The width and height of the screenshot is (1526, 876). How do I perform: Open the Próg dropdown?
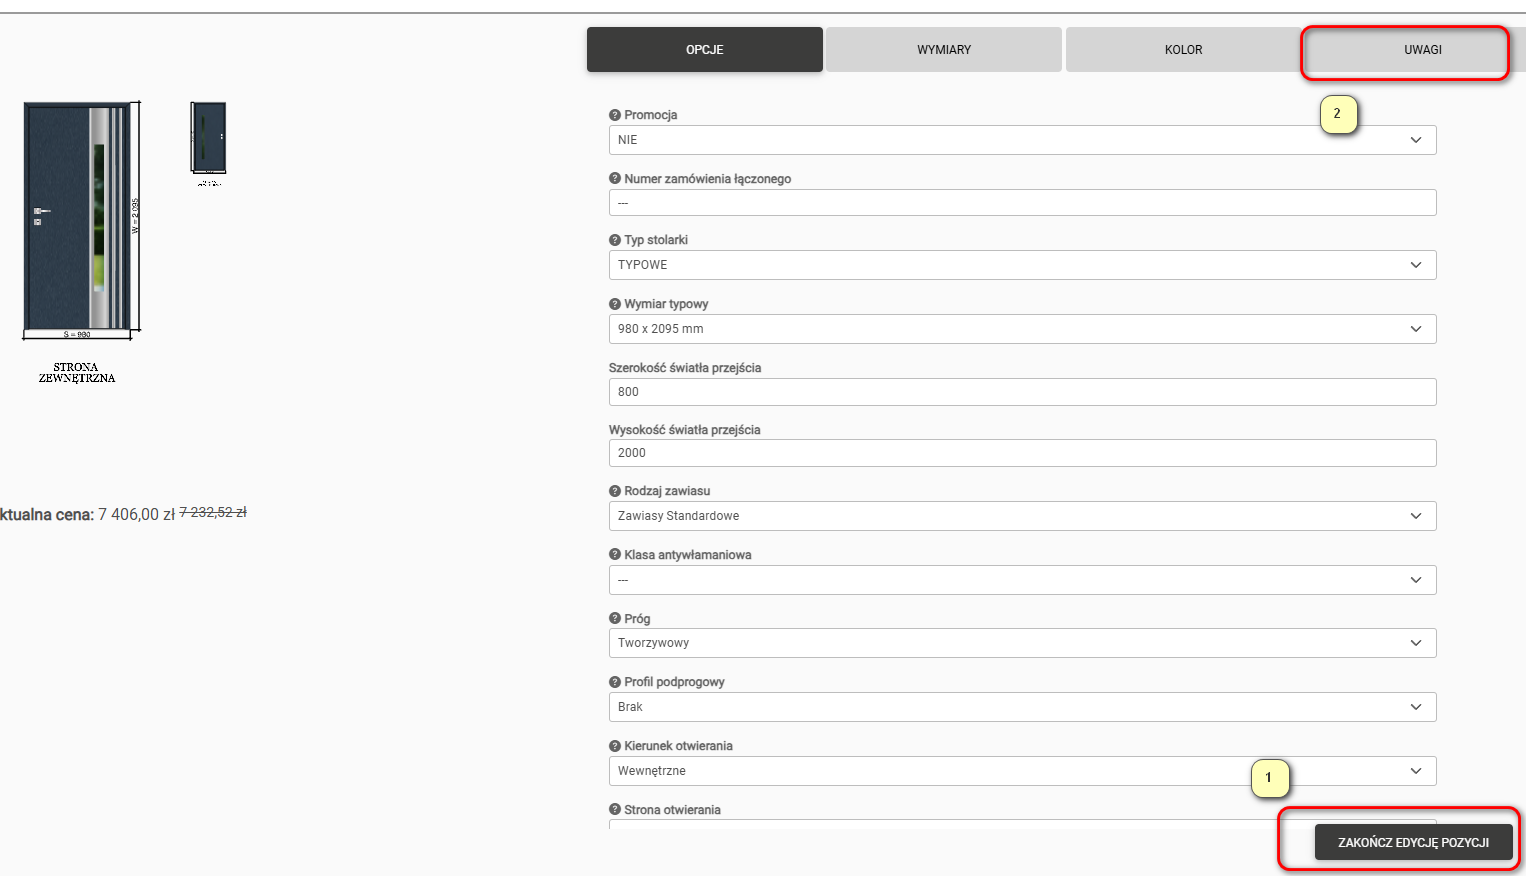1022,643
